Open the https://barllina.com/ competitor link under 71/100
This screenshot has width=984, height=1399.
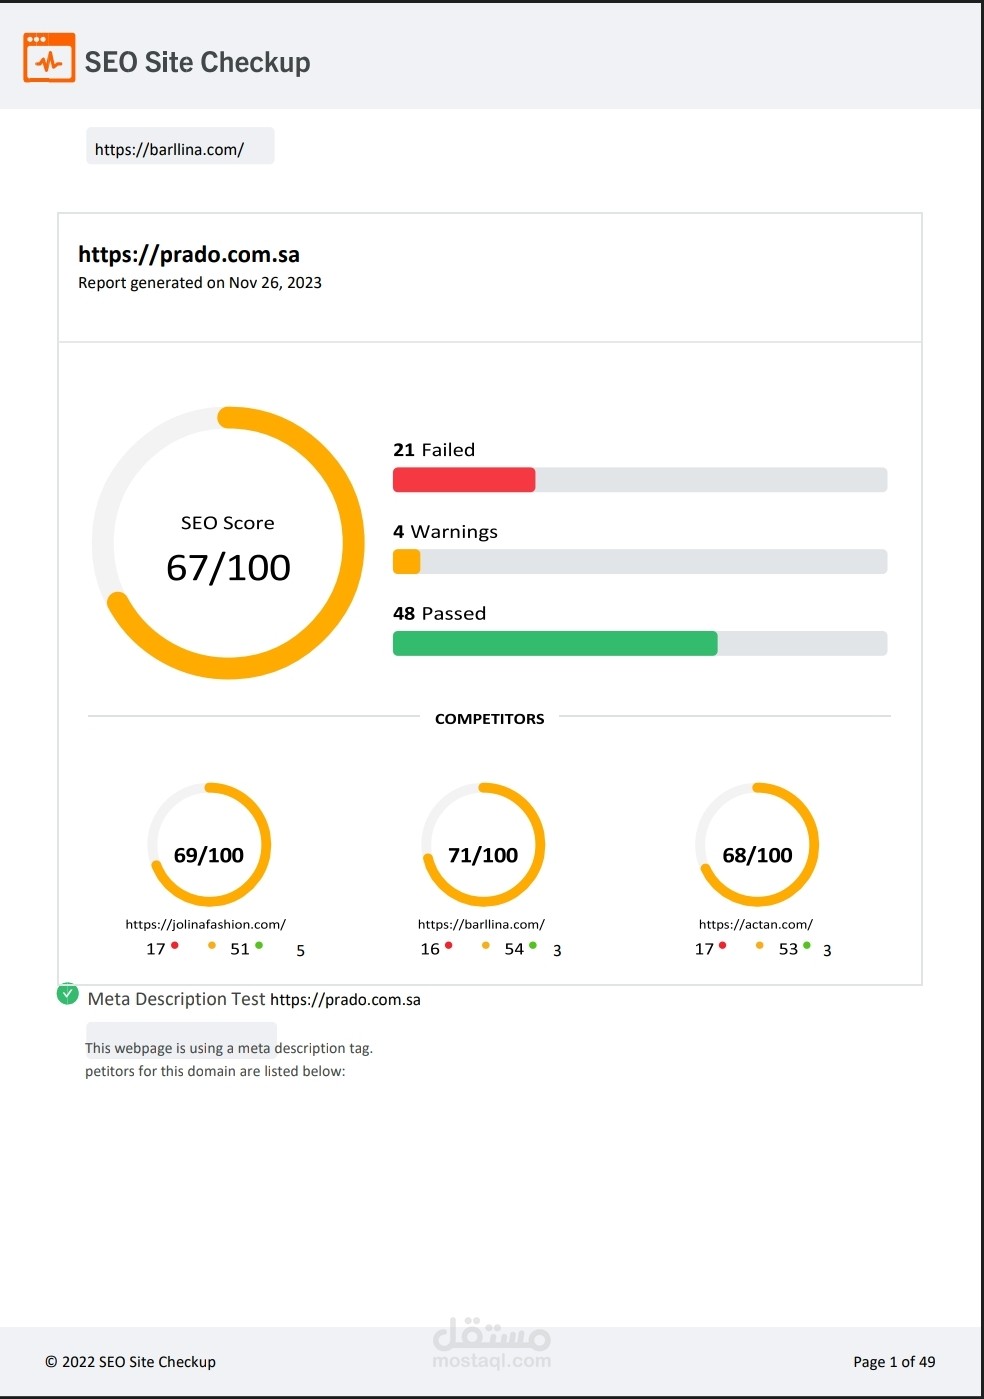pyautogui.click(x=481, y=925)
